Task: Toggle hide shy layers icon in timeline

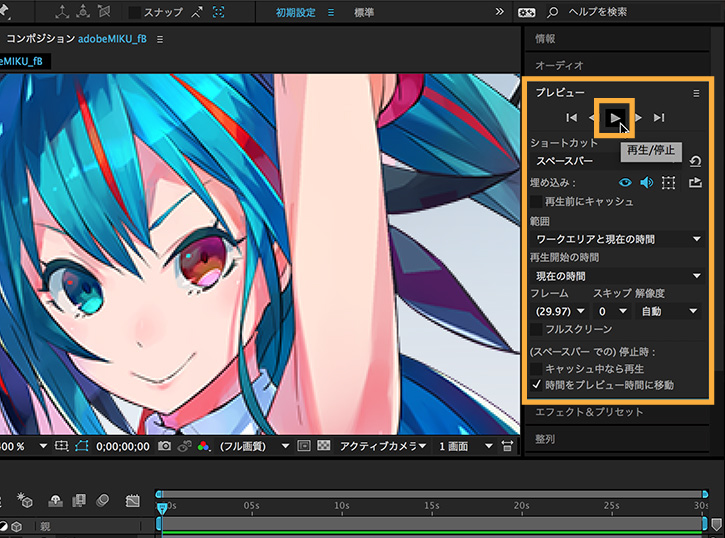Action: [55, 501]
